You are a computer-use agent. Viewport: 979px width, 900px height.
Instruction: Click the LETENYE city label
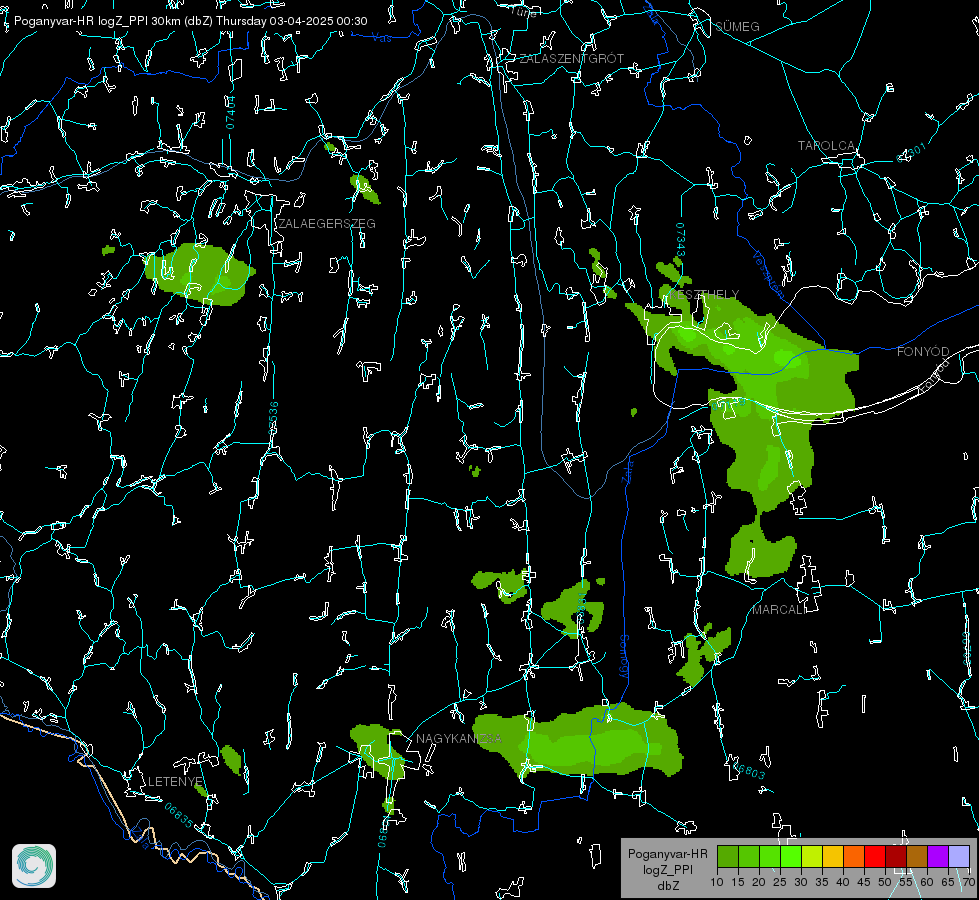(175, 782)
